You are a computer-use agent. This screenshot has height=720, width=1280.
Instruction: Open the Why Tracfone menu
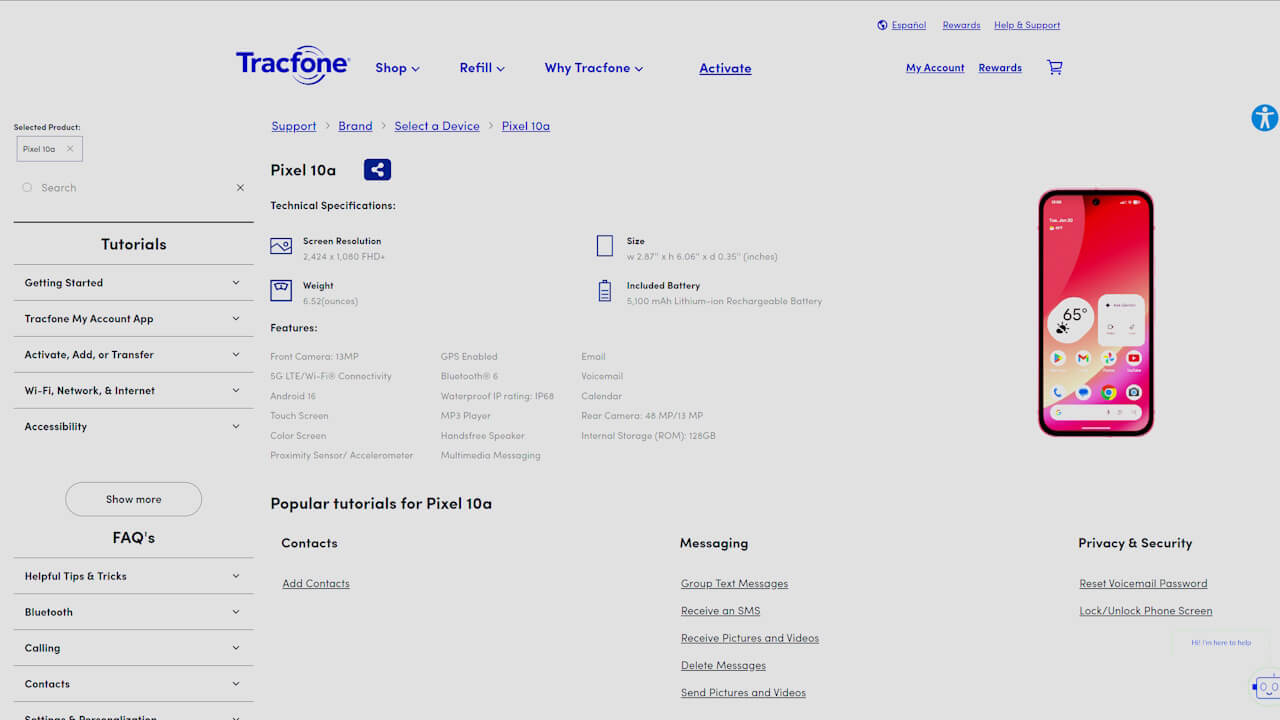pos(593,68)
